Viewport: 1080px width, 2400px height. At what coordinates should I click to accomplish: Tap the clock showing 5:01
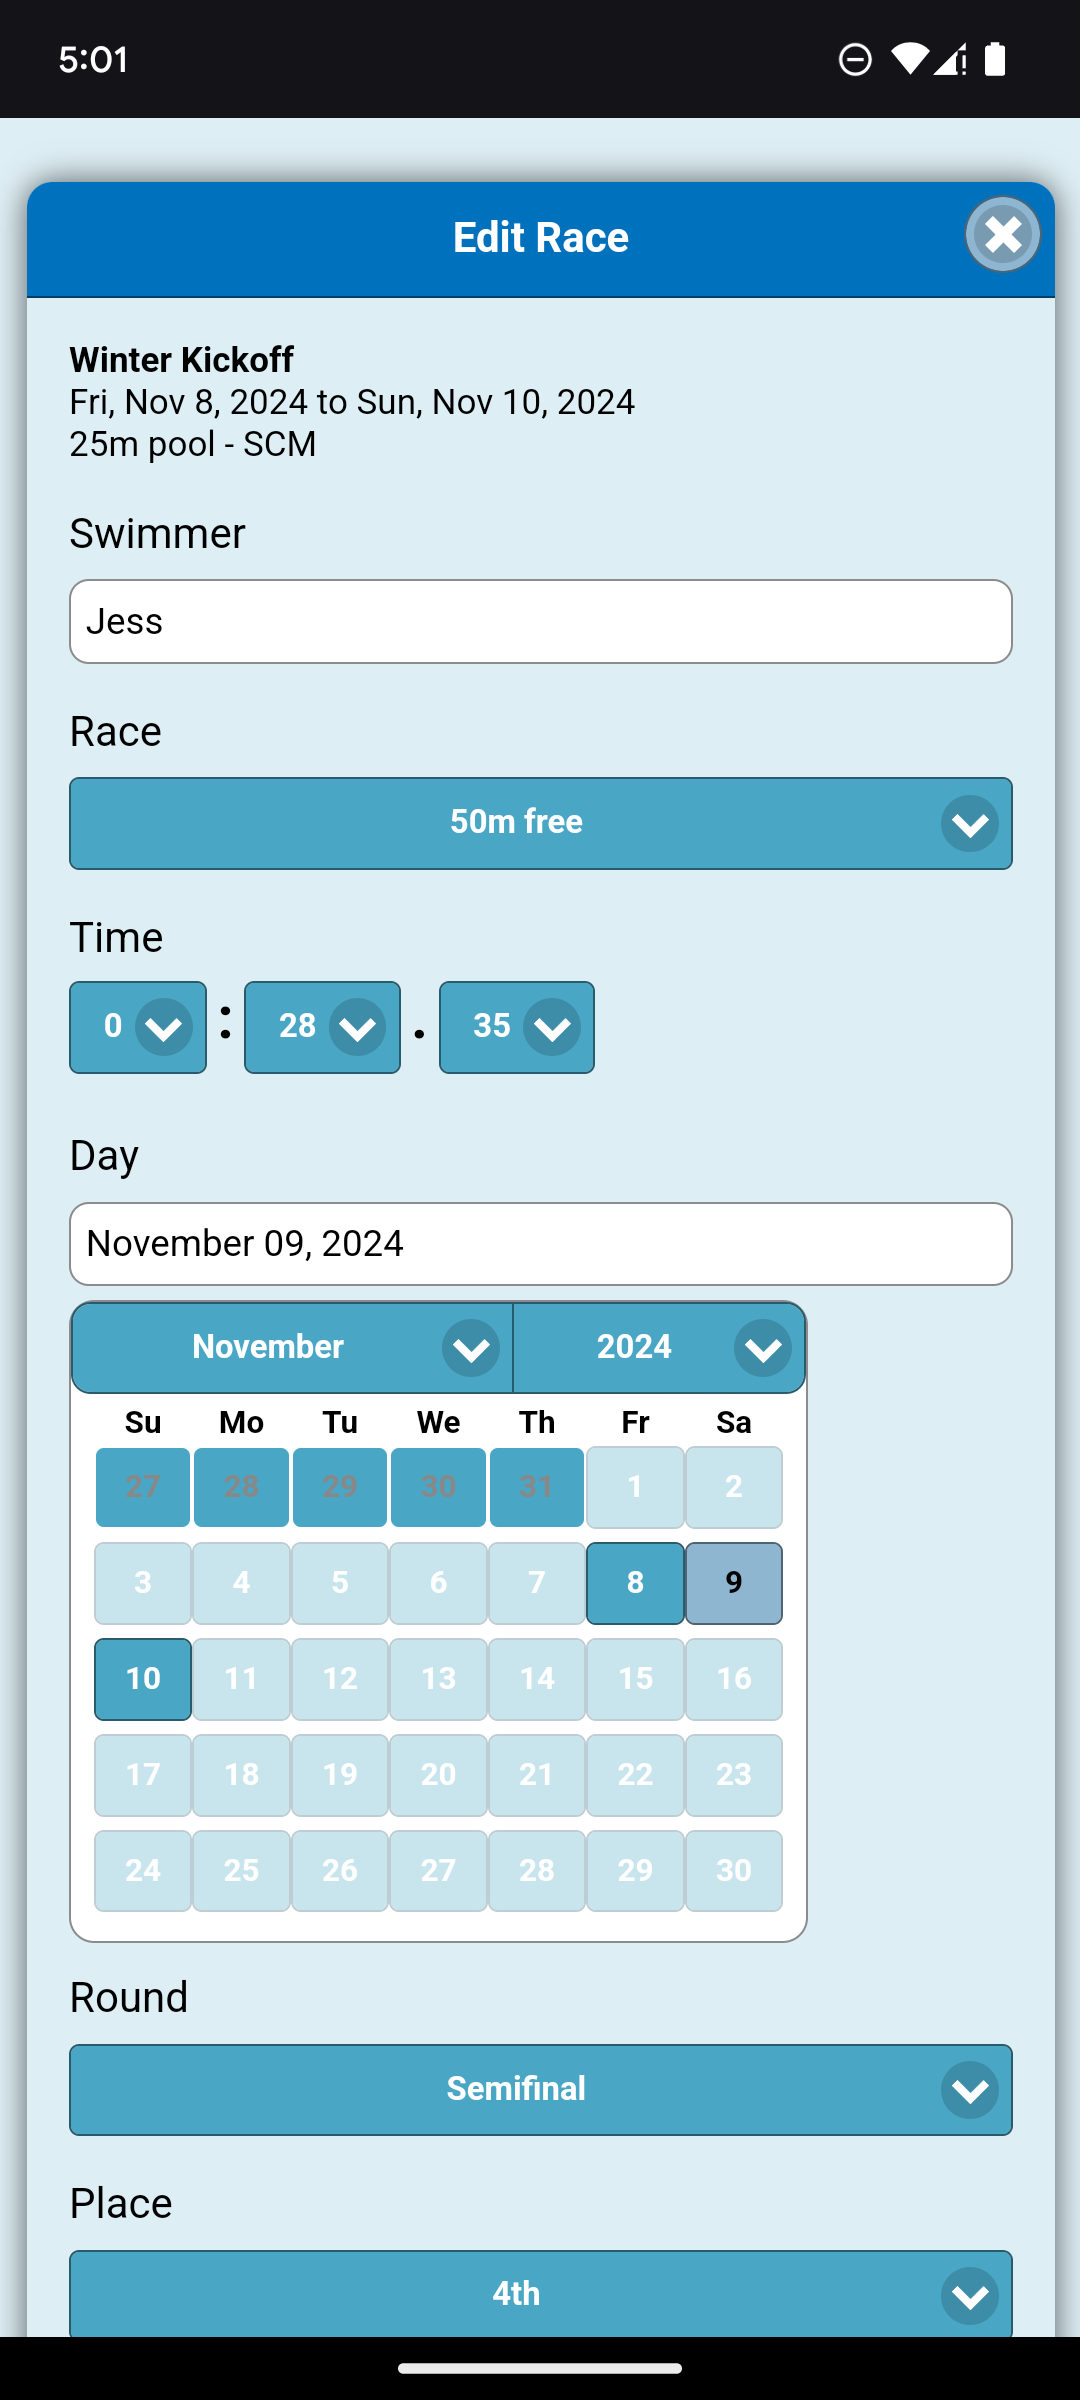[x=94, y=60]
